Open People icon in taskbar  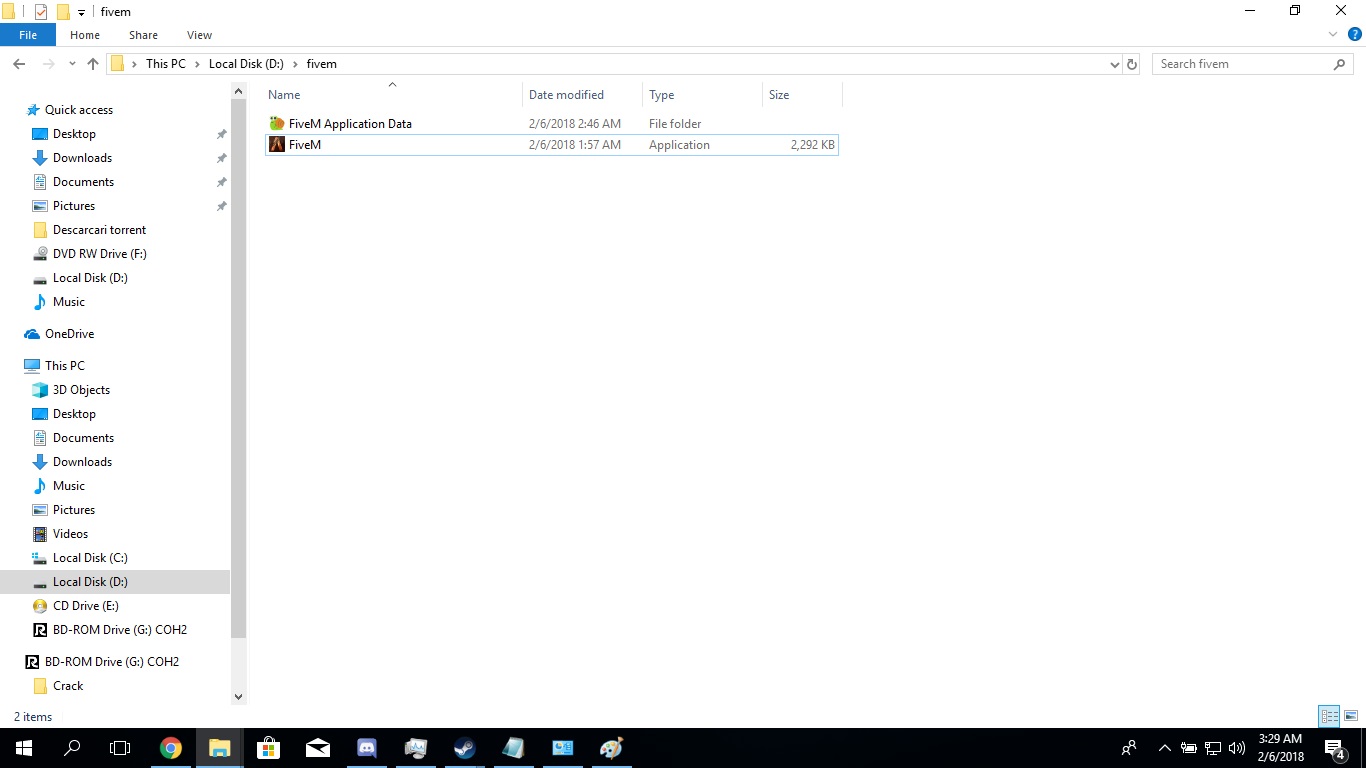pyautogui.click(x=1129, y=748)
